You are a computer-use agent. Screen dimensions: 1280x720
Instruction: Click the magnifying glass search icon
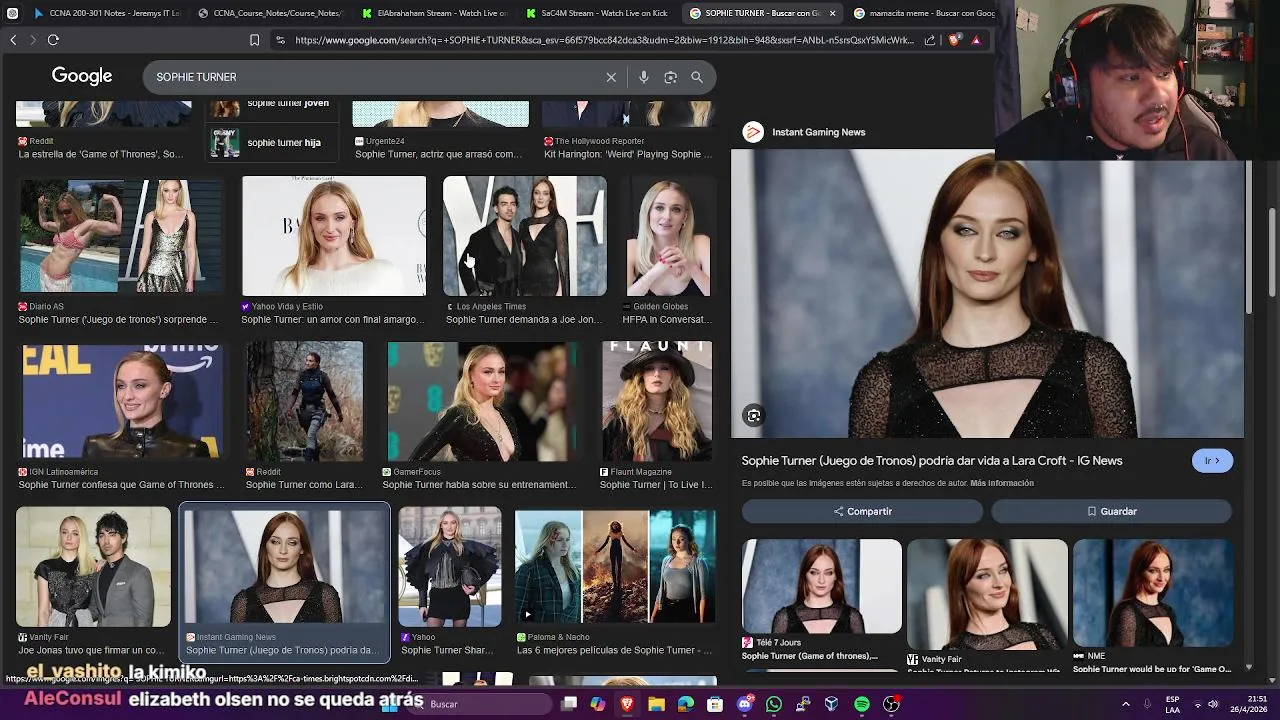click(x=697, y=77)
